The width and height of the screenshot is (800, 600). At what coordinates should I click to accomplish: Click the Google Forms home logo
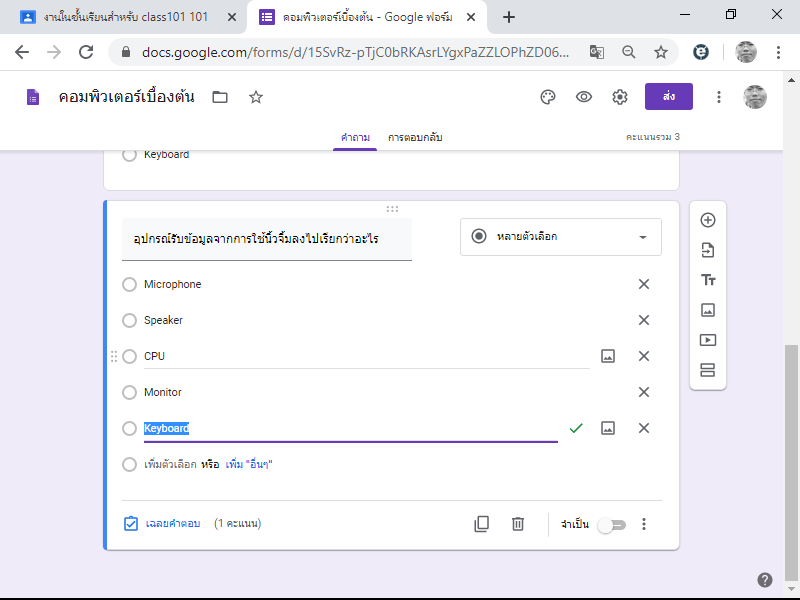pyautogui.click(x=33, y=97)
